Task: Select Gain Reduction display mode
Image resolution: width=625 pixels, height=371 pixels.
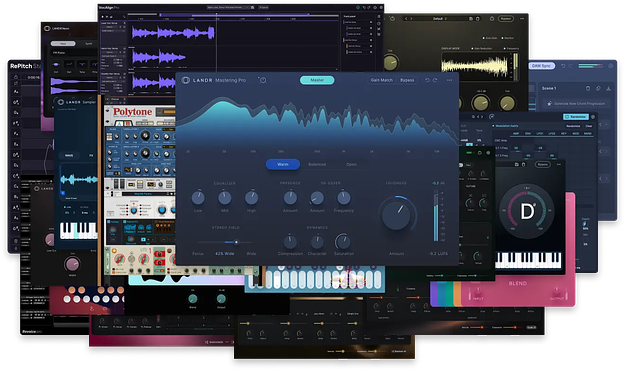Action: 482,49
